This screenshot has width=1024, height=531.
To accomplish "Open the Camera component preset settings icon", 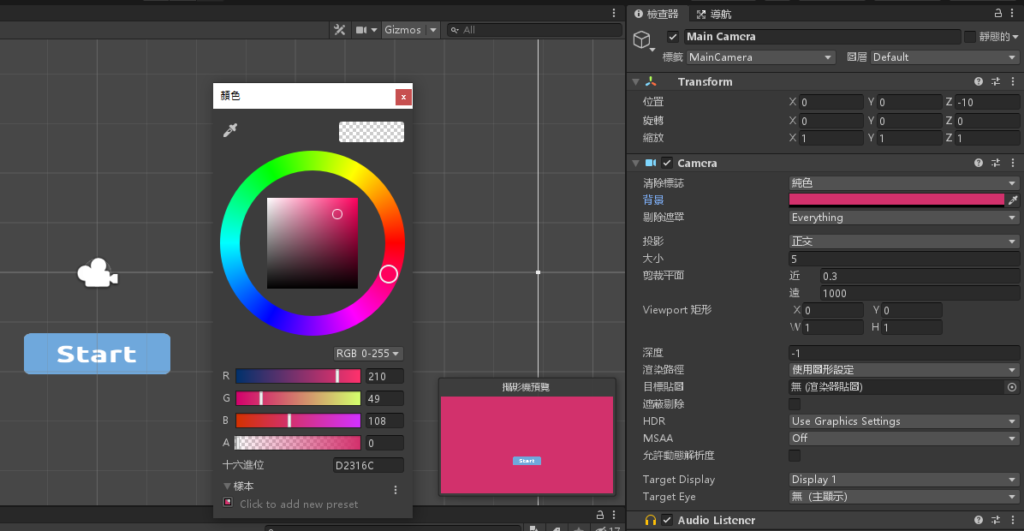I will pos(995,163).
